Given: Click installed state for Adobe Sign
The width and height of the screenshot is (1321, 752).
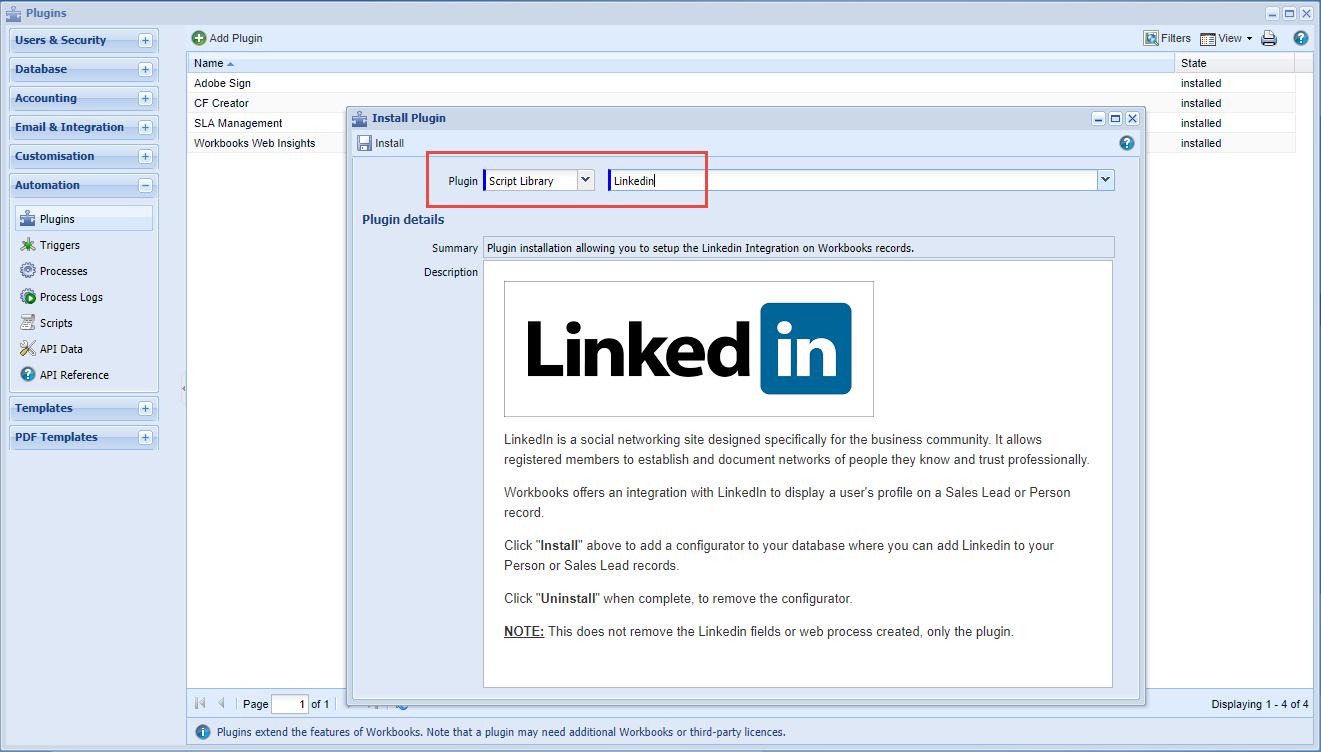Looking at the screenshot, I should tap(1201, 83).
